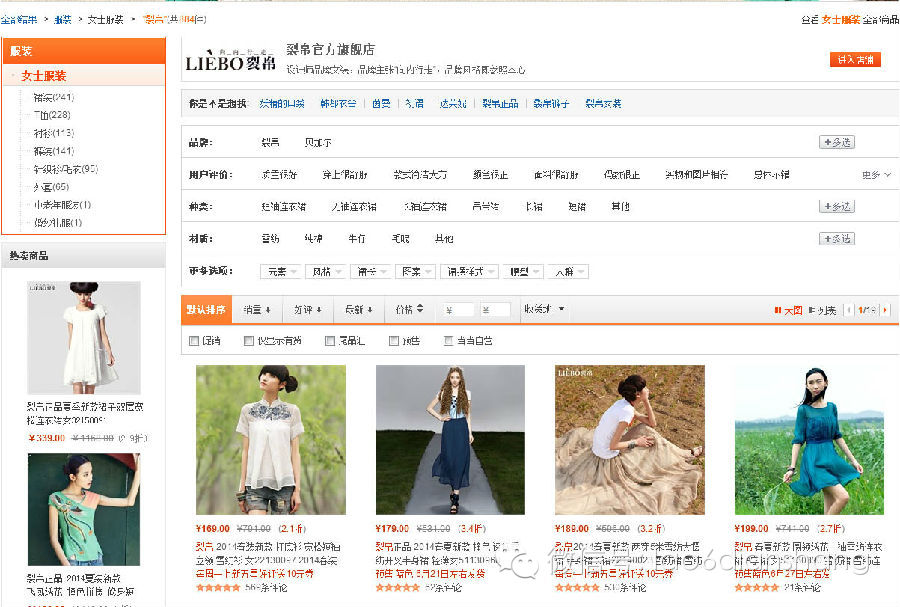
Task: Go to previous results page arrow
Action: (x=849, y=310)
